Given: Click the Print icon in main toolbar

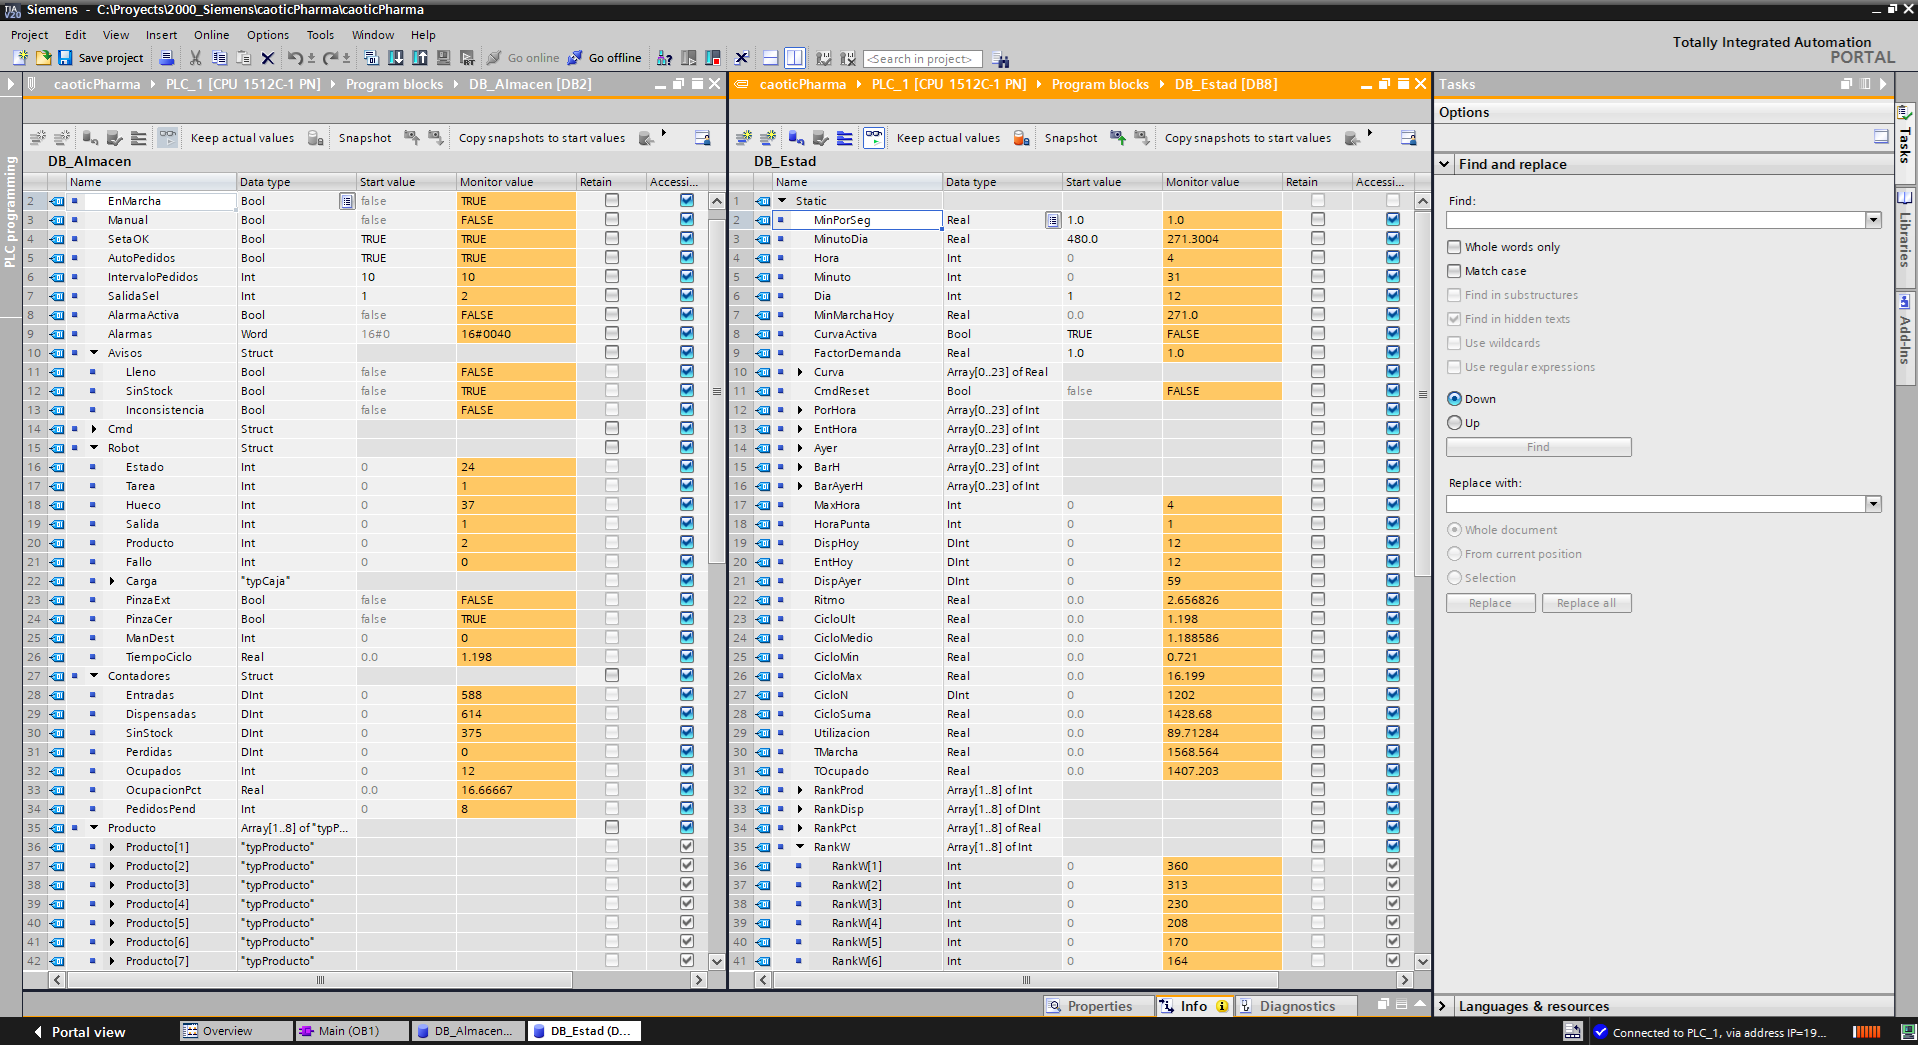Looking at the screenshot, I should (x=167, y=58).
